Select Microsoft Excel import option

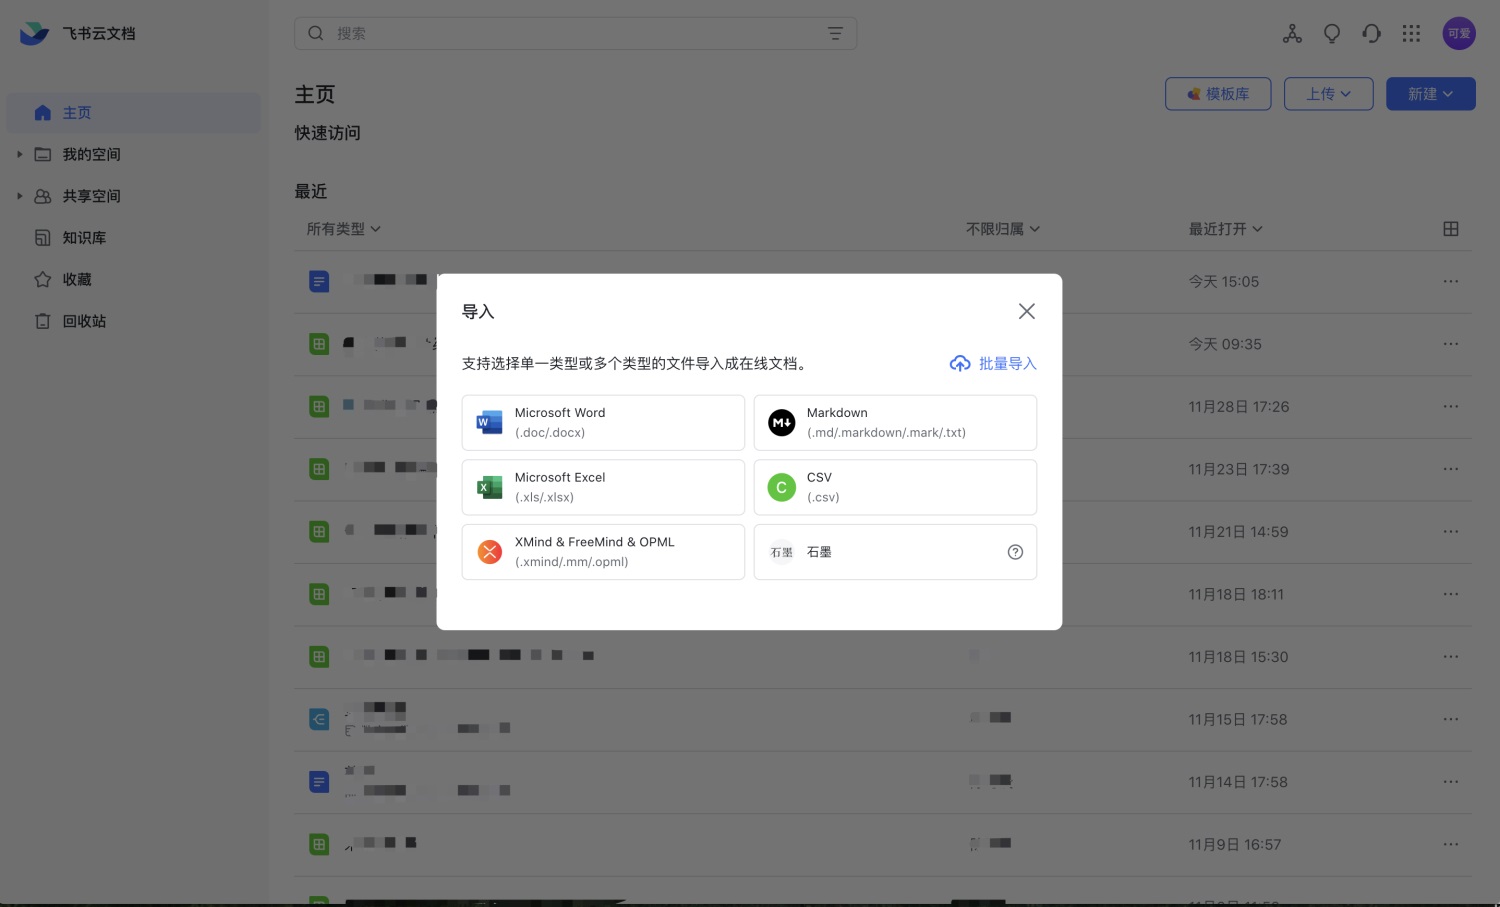603,488
